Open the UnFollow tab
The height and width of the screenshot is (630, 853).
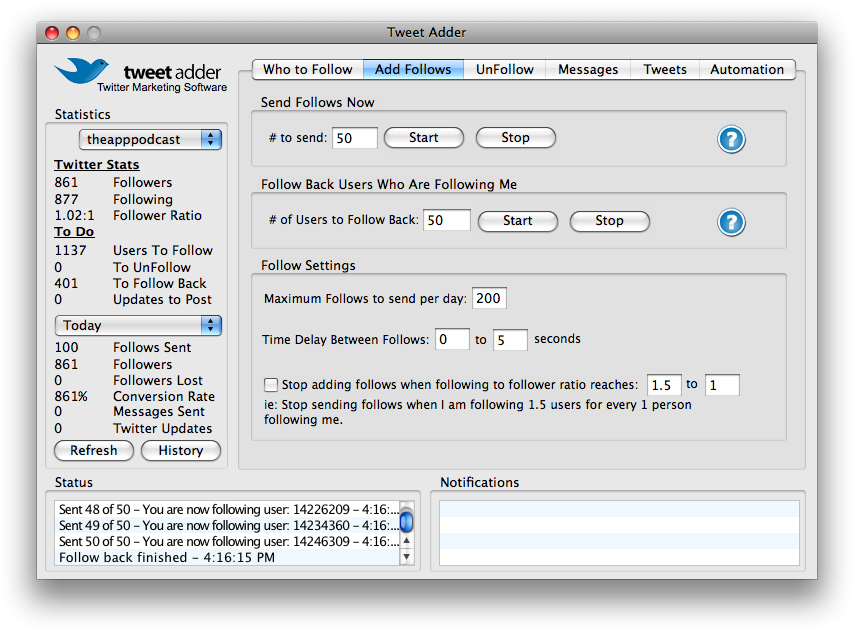(x=505, y=70)
